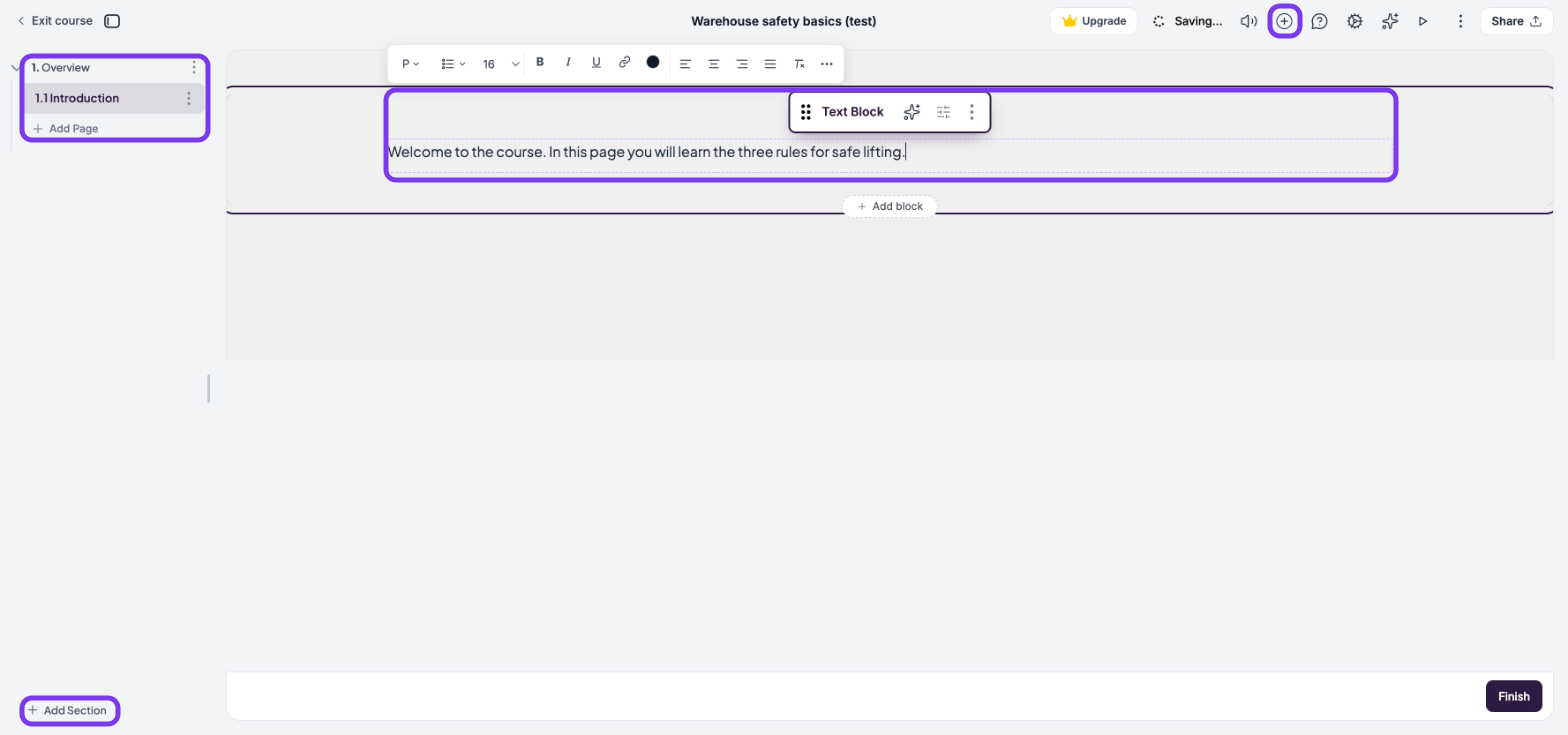Viewport: 1568px width, 735px height.
Task: Open the course settings gear icon
Action: tap(1354, 21)
